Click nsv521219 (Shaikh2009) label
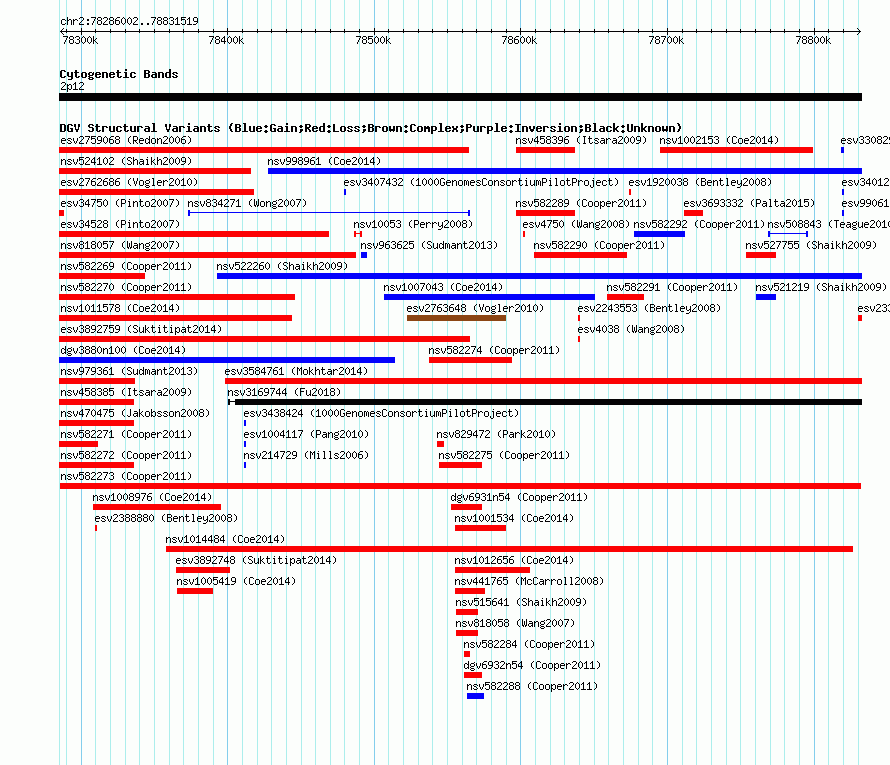The height and width of the screenshot is (765, 890). 821,287
